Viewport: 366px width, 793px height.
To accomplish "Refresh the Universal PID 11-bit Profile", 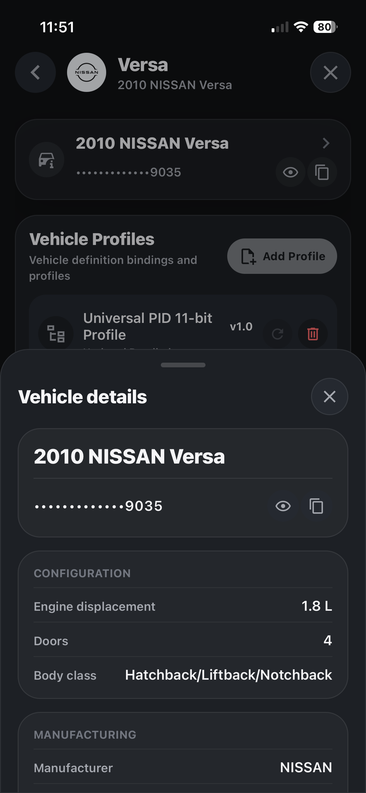I will pyautogui.click(x=277, y=334).
